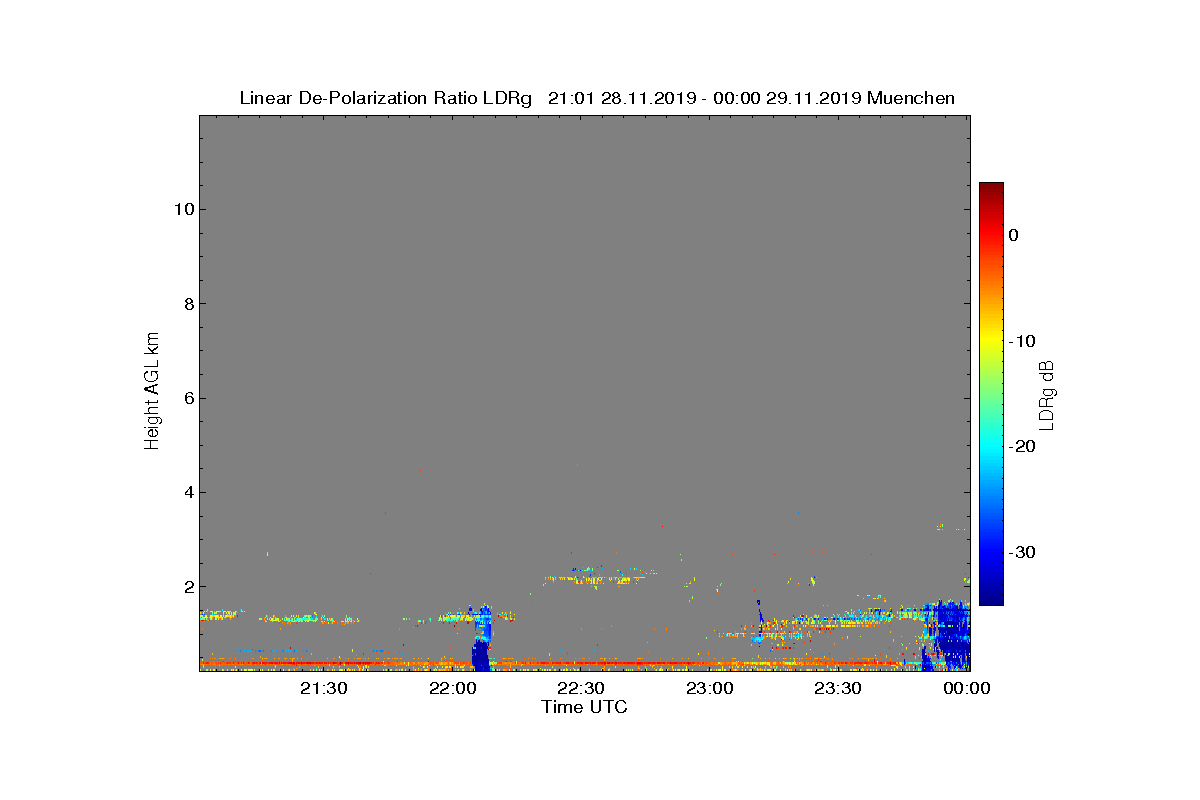This screenshot has height=800, width=1200.
Task: Click the colorbar value '-10'
Action: coord(1021,341)
